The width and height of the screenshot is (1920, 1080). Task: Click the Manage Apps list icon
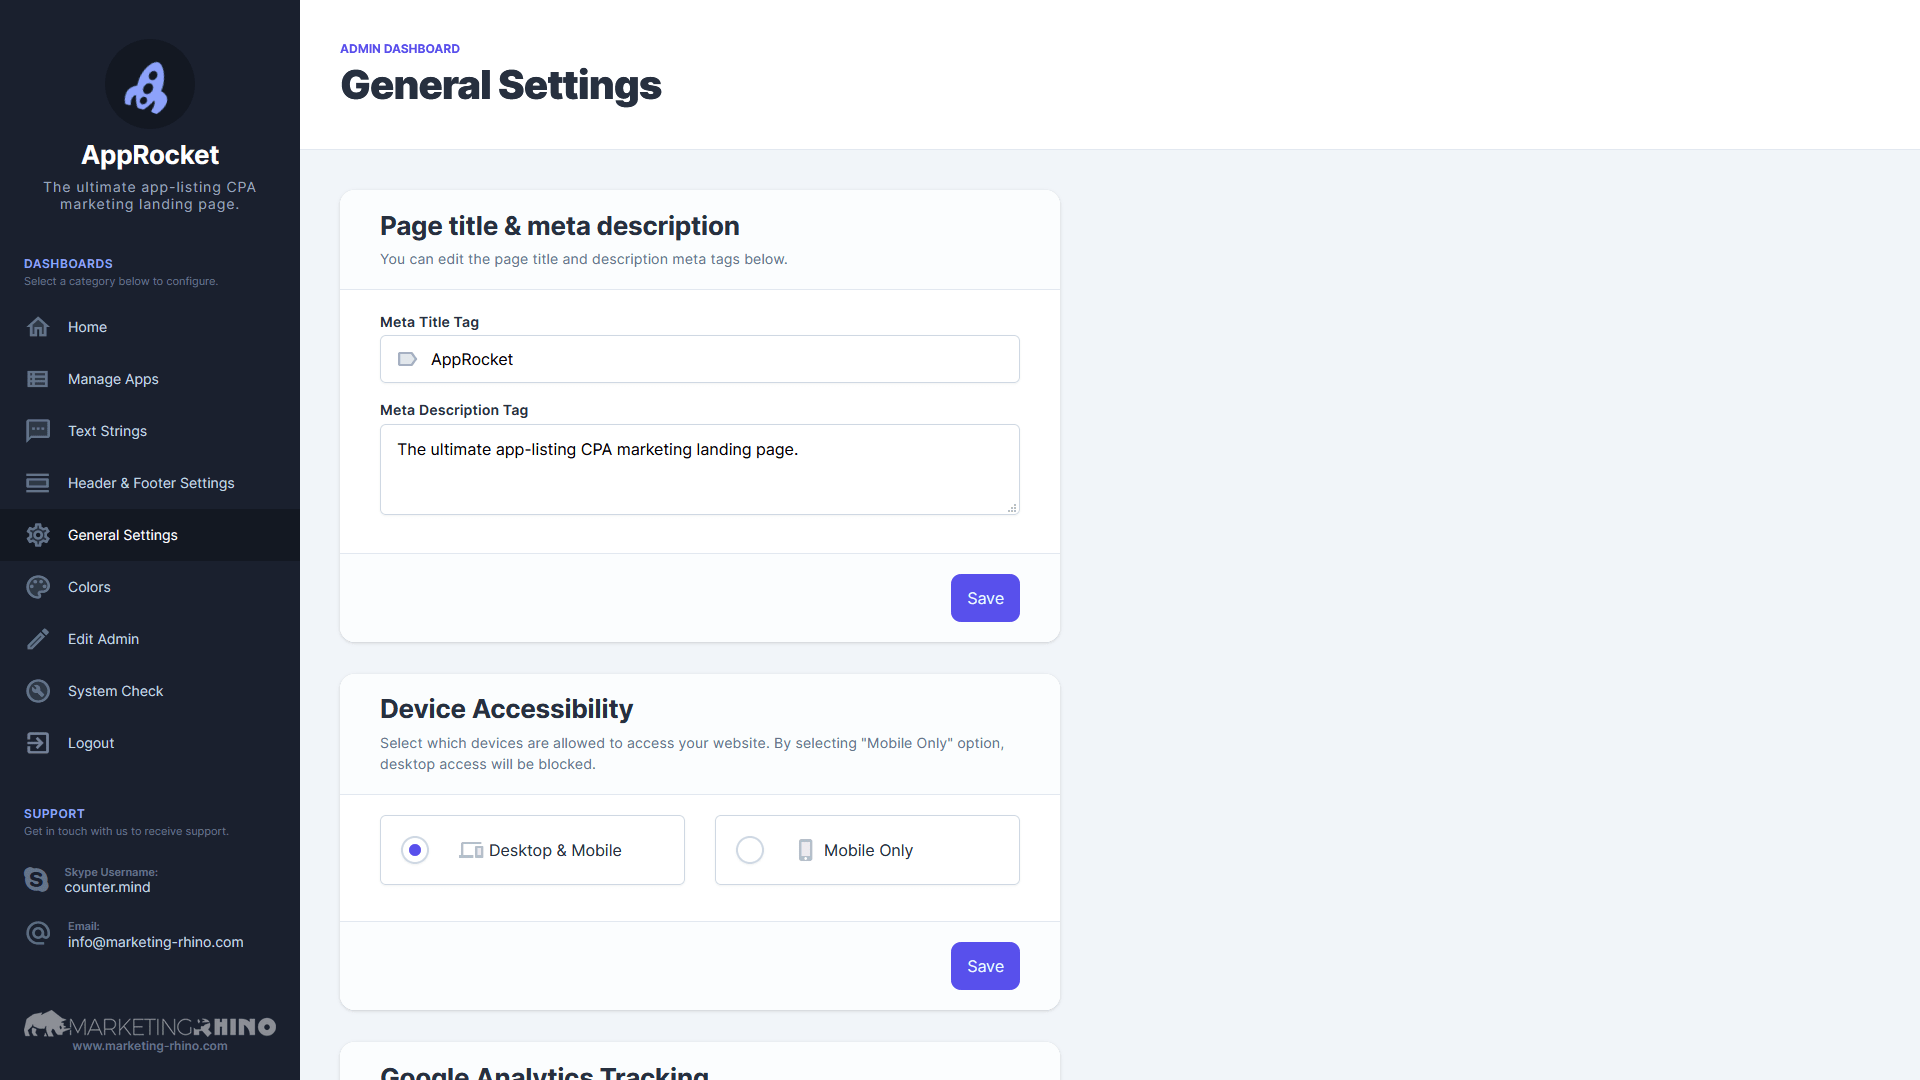click(x=38, y=379)
